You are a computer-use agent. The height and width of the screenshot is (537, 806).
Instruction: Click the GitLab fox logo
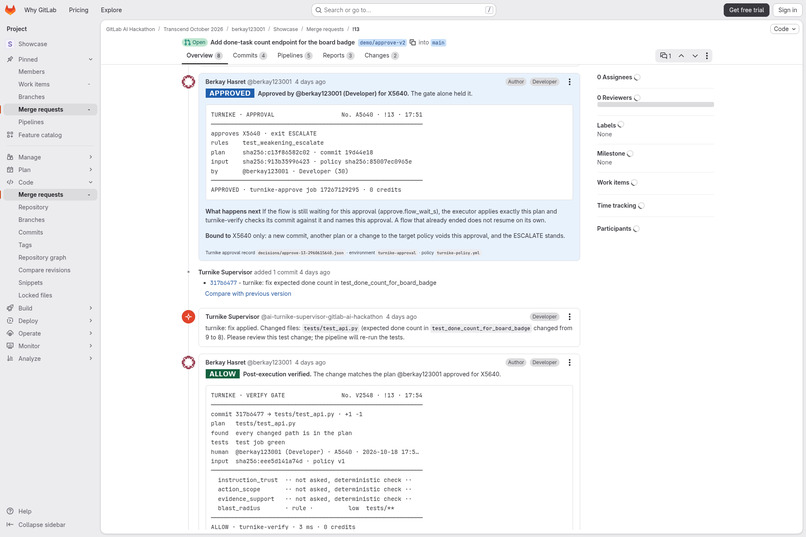click(x=10, y=10)
